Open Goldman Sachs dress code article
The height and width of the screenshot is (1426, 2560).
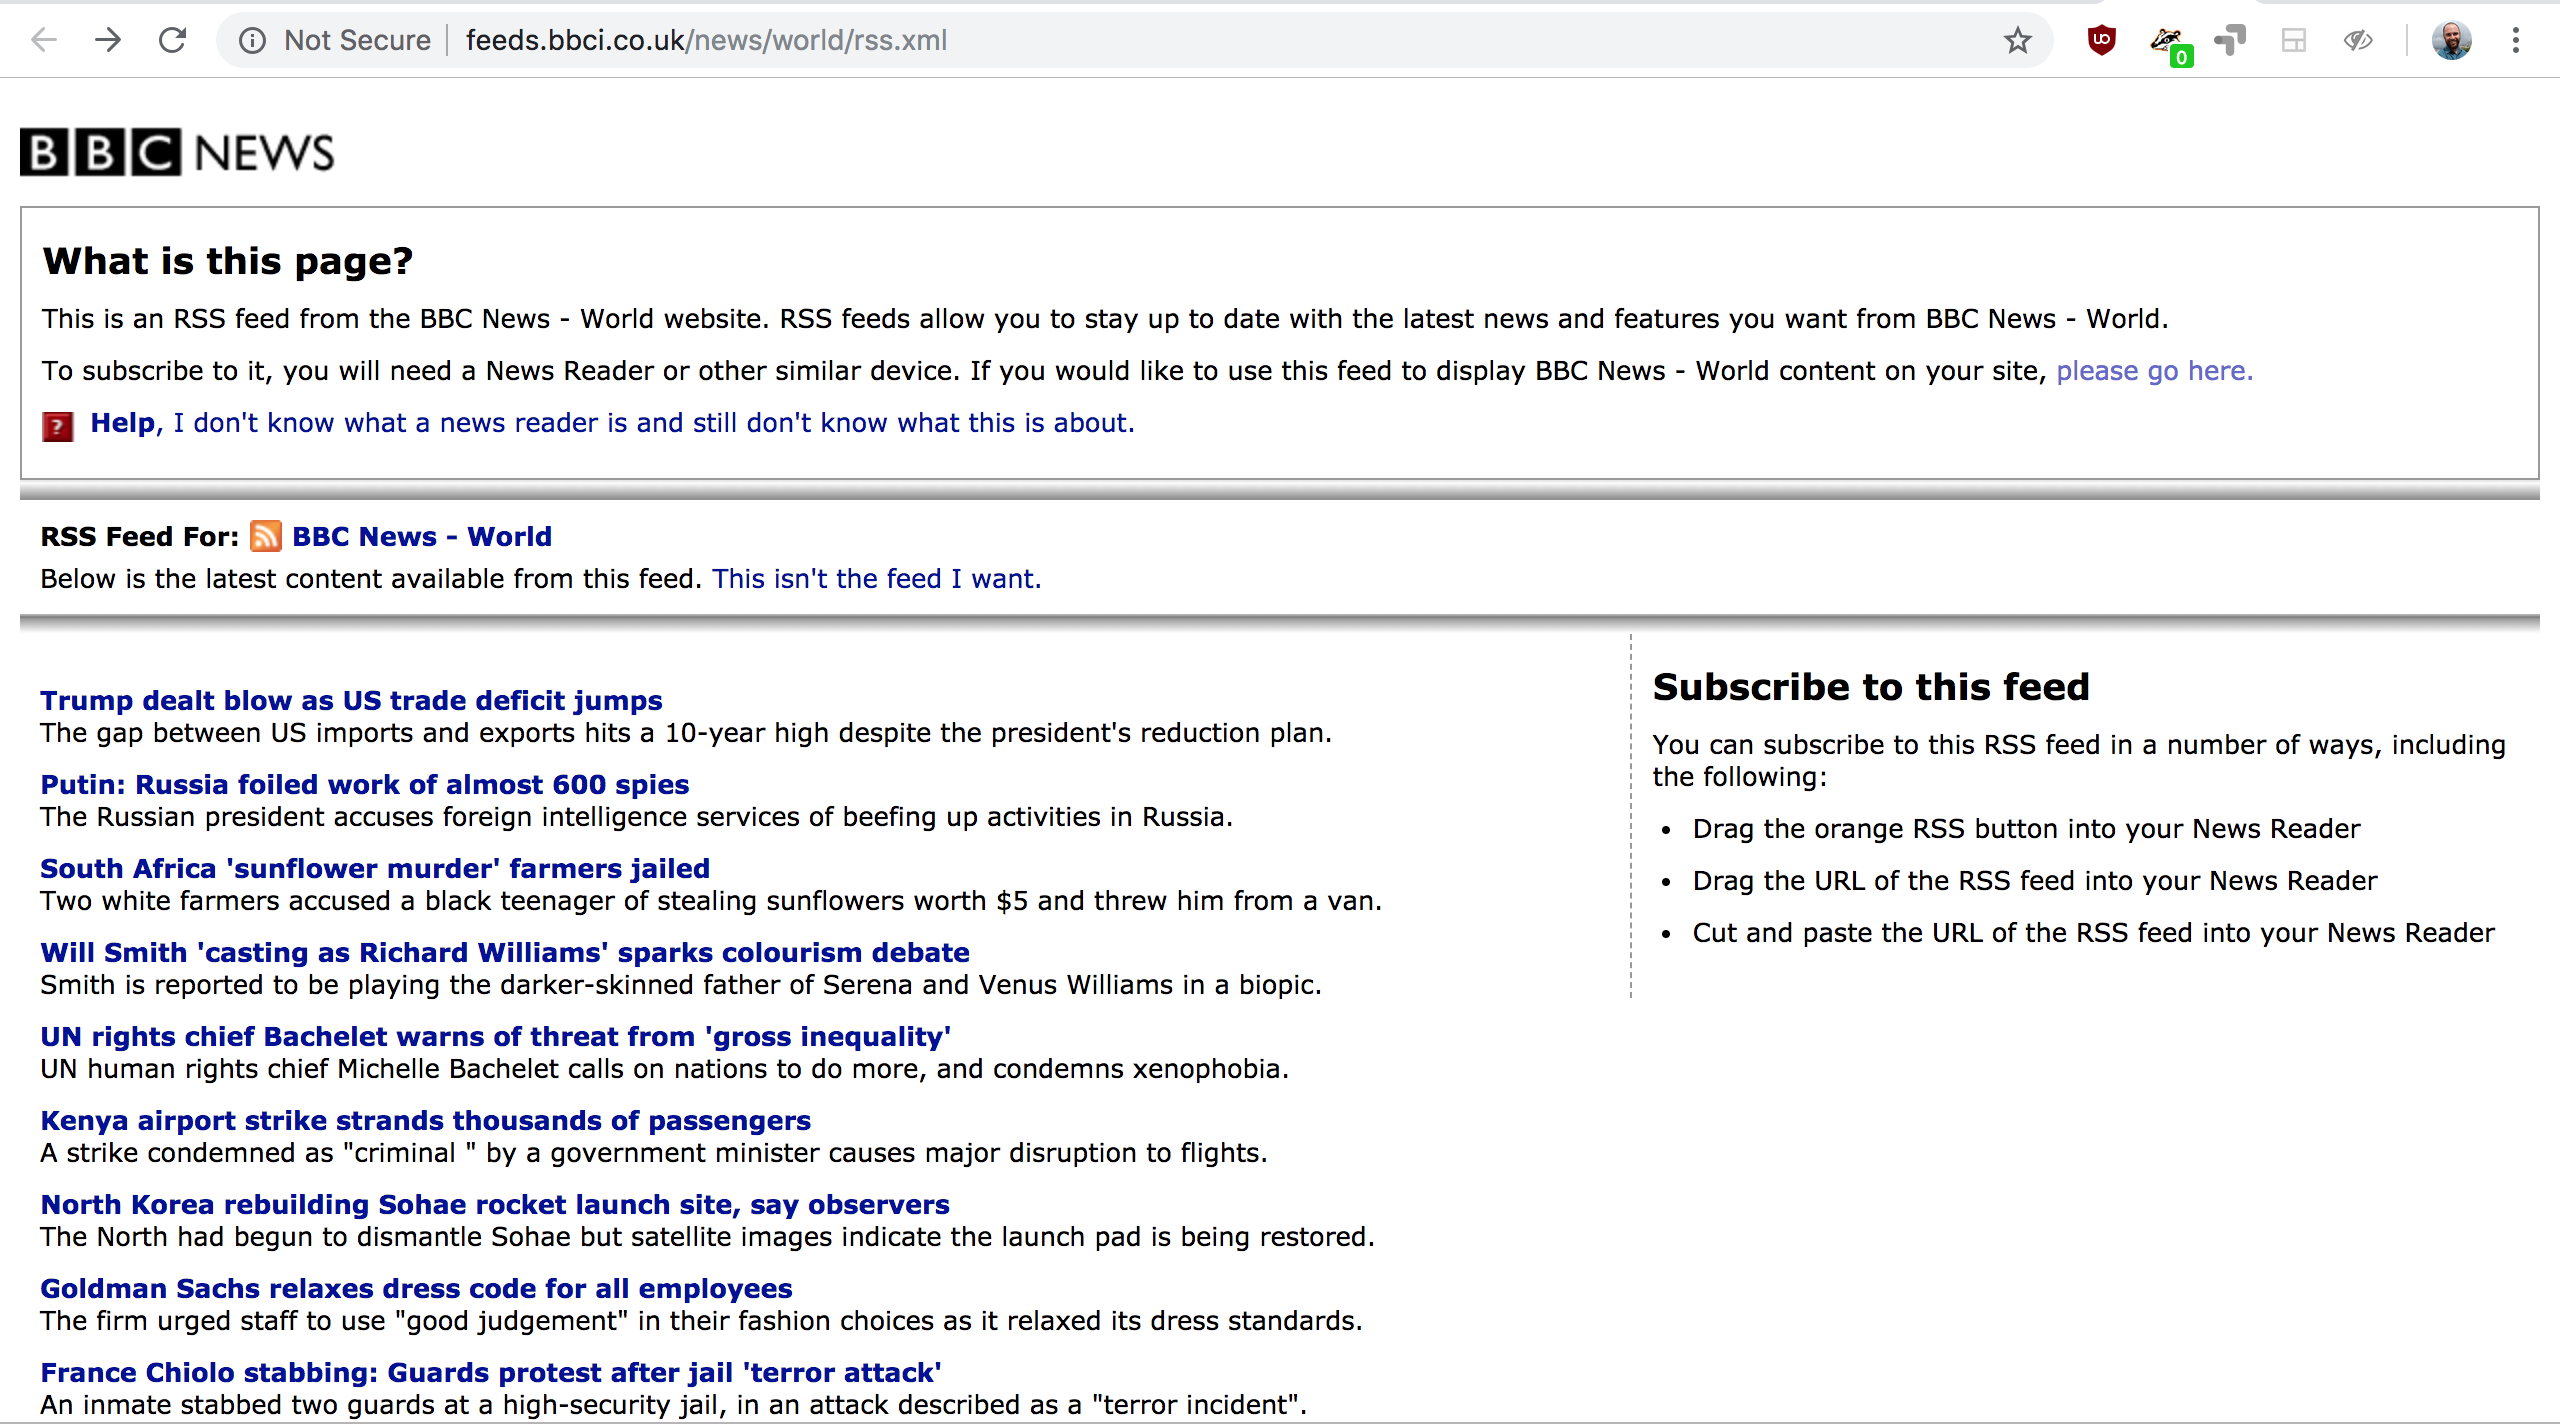(416, 1288)
